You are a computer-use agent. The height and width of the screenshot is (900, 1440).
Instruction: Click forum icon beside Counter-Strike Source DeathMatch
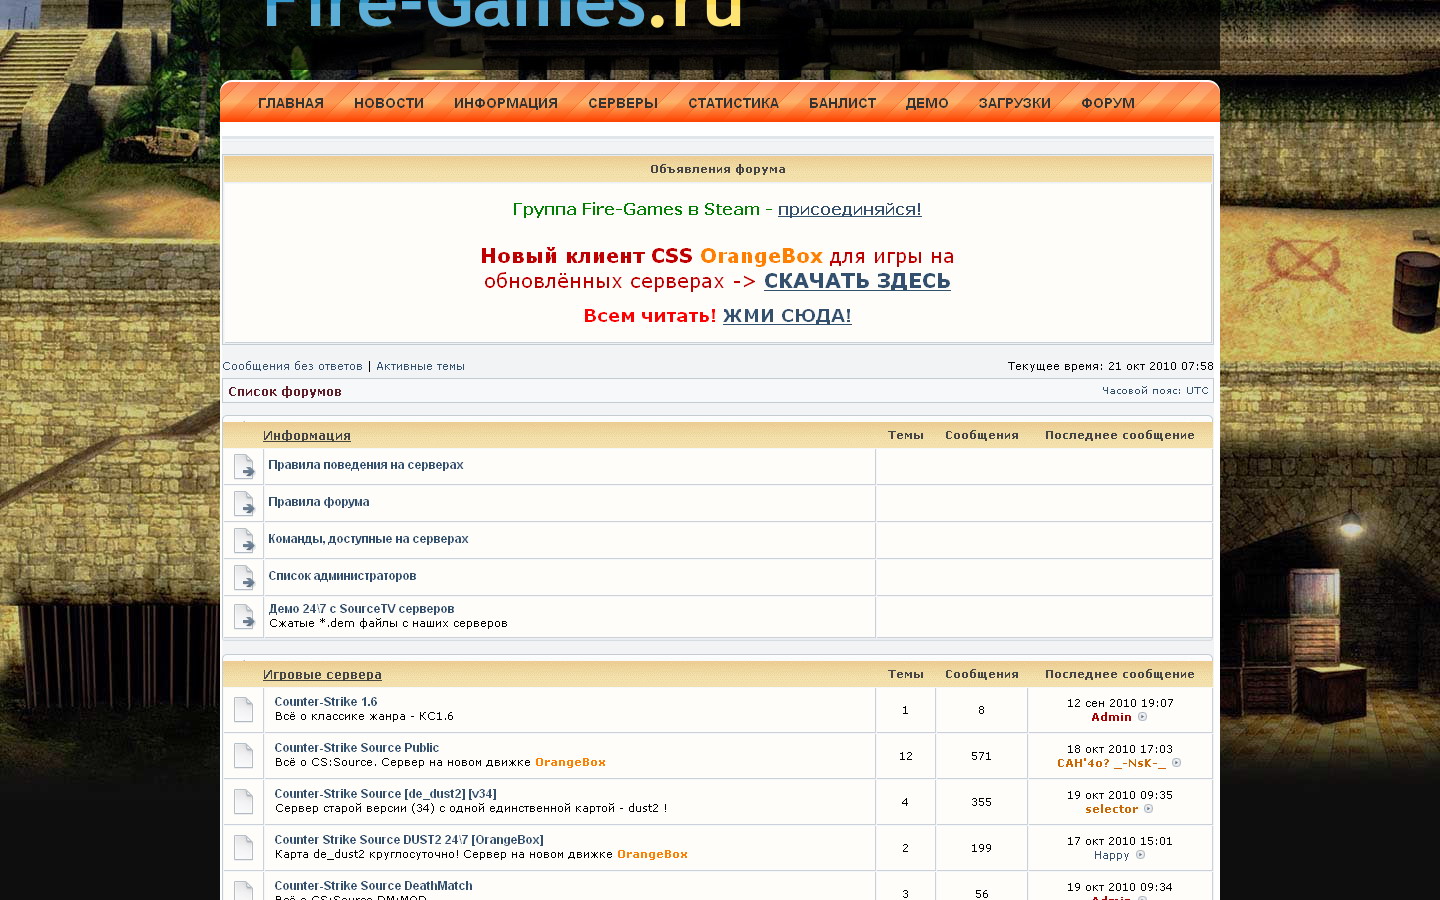coord(243,890)
